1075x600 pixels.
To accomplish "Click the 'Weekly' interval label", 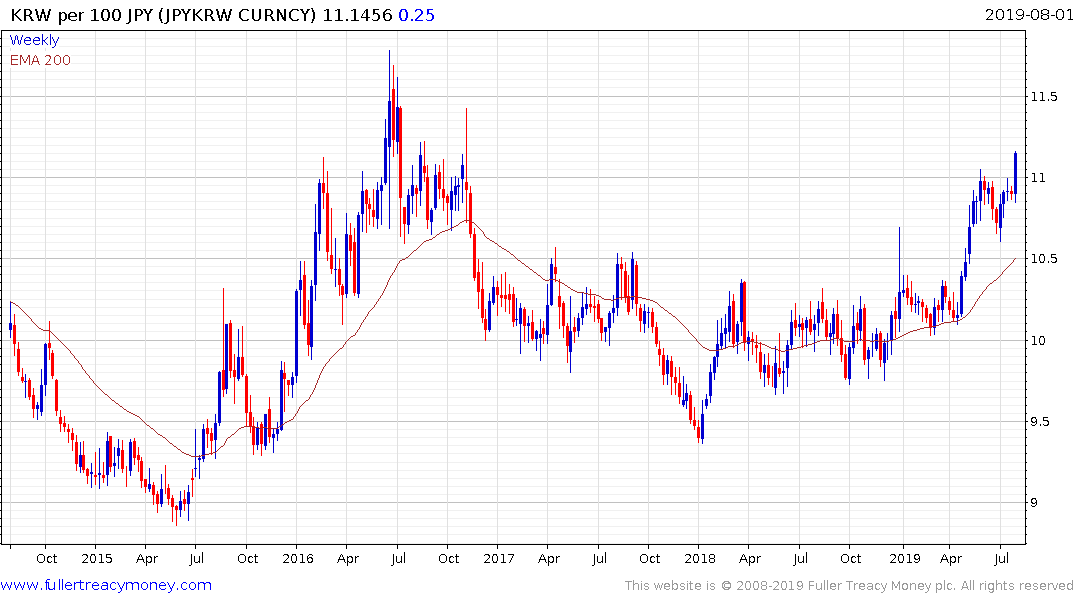I will coord(34,40).
